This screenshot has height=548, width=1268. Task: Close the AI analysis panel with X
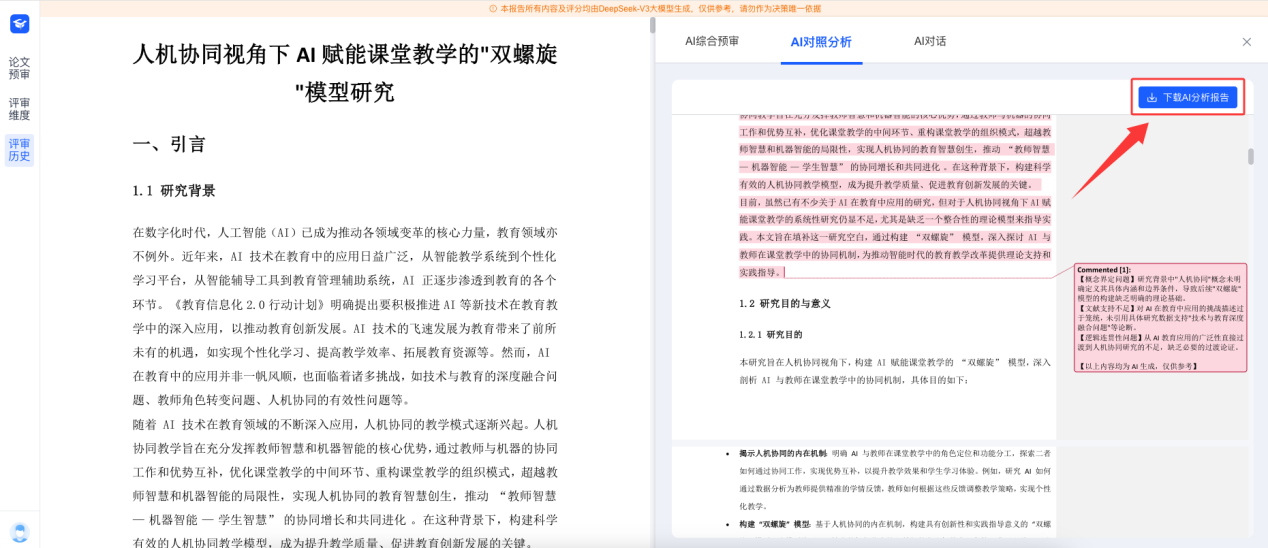coord(1246,42)
